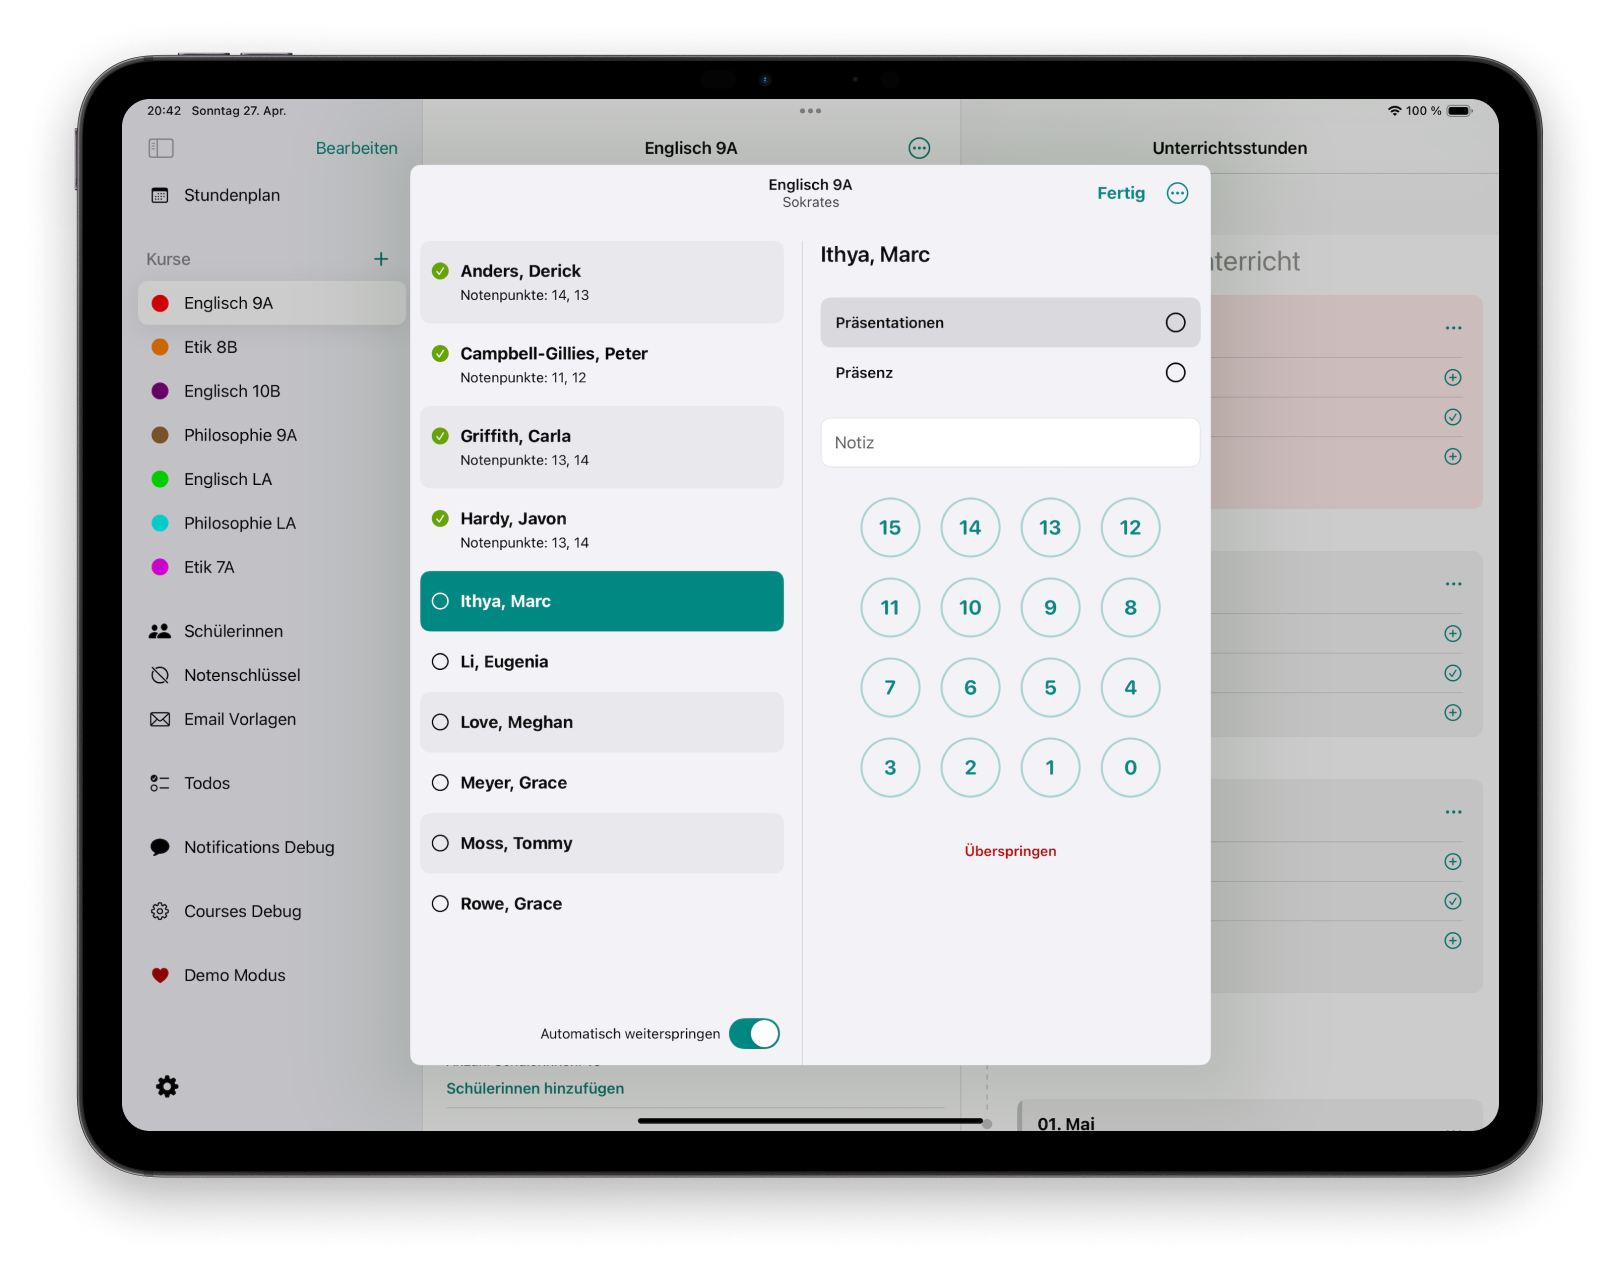Image resolution: width=1620 pixels, height=1270 pixels.
Task: Toggle Automatisch weiterspringen switch
Action: 754,1033
